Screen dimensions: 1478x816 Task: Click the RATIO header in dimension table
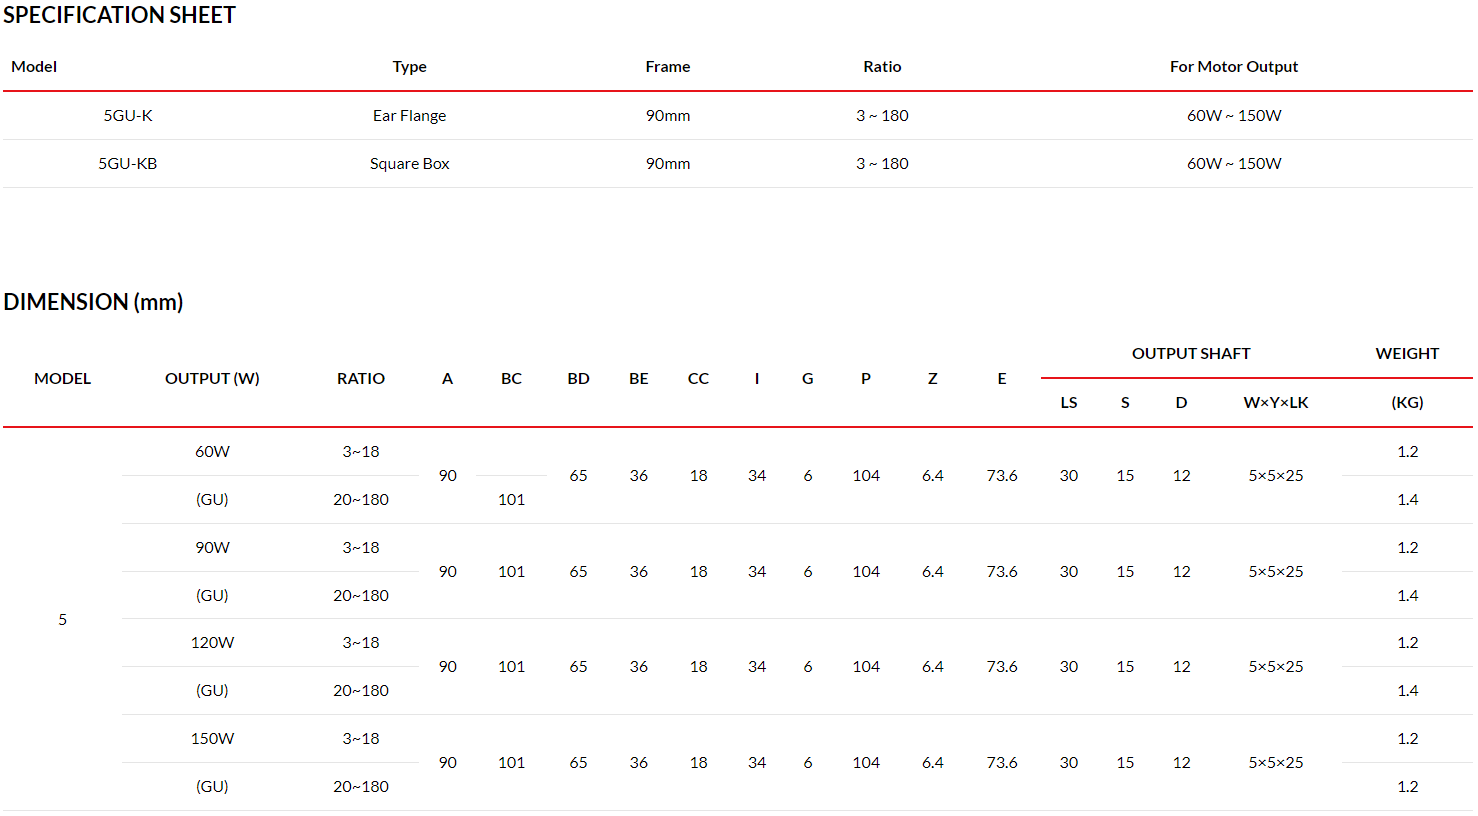point(361,379)
